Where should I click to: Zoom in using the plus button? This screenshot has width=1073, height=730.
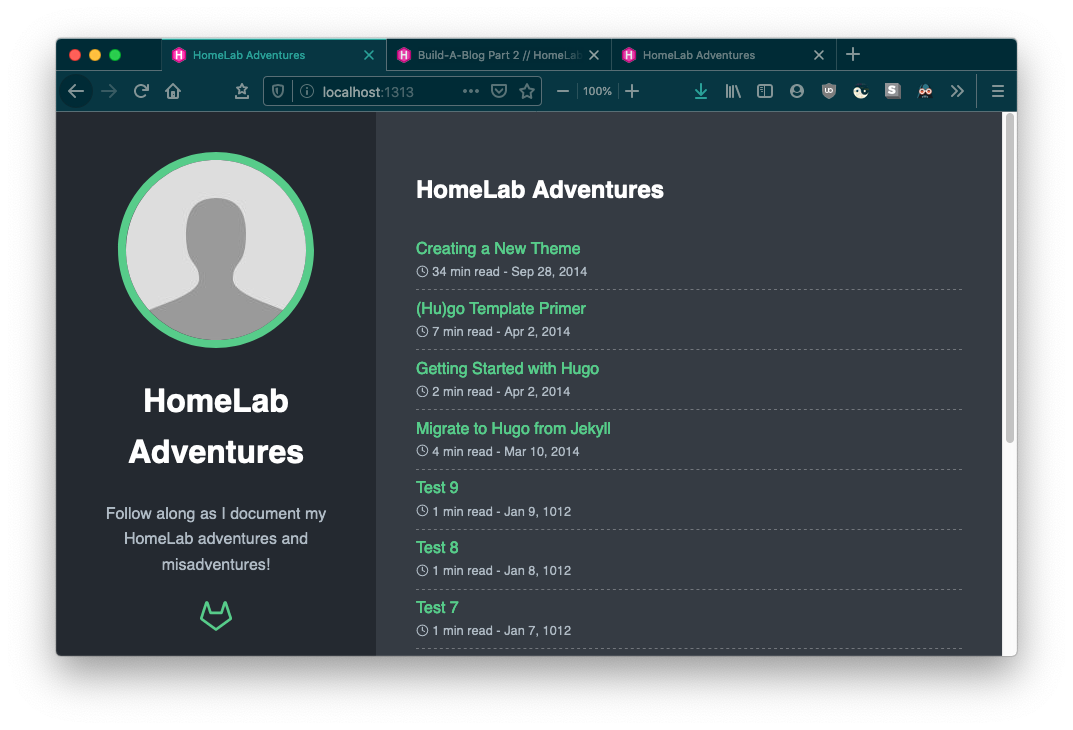tap(632, 91)
